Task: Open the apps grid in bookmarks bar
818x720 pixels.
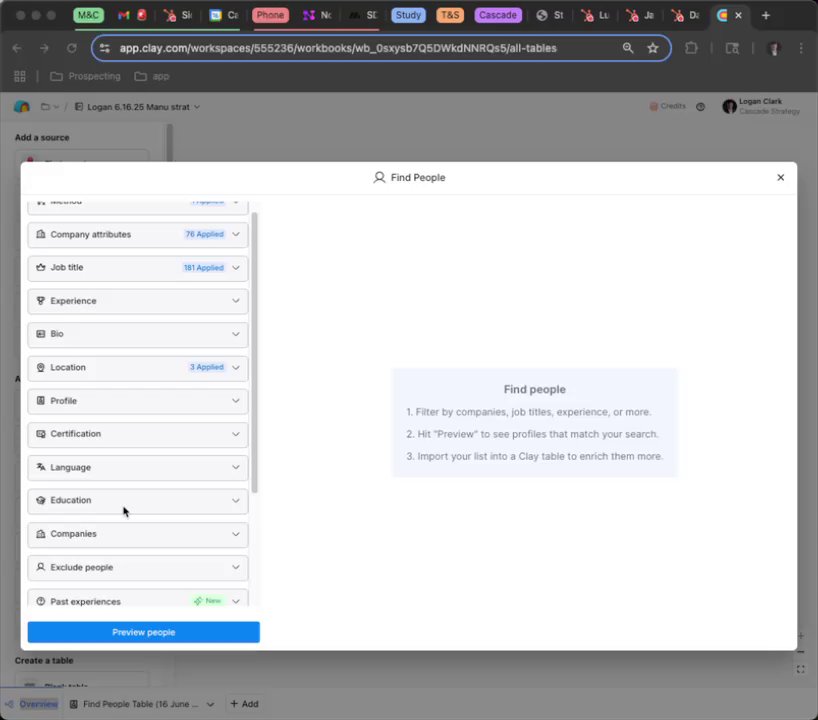Action: (20, 76)
